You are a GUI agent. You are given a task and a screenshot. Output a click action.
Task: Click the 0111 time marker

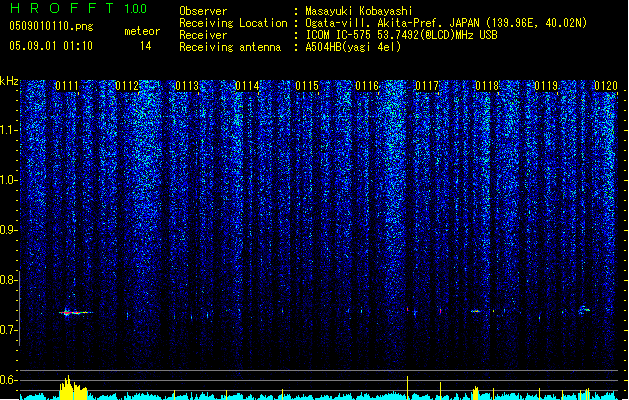pyautogui.click(x=67, y=86)
